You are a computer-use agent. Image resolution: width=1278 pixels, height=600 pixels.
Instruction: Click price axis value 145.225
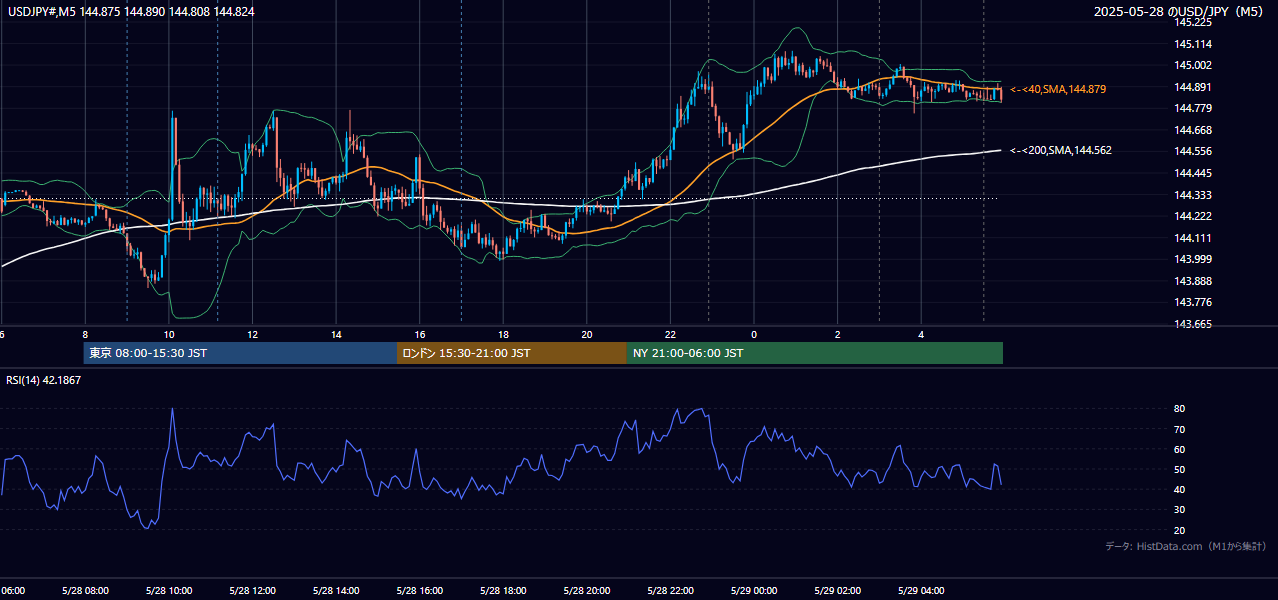click(1193, 22)
